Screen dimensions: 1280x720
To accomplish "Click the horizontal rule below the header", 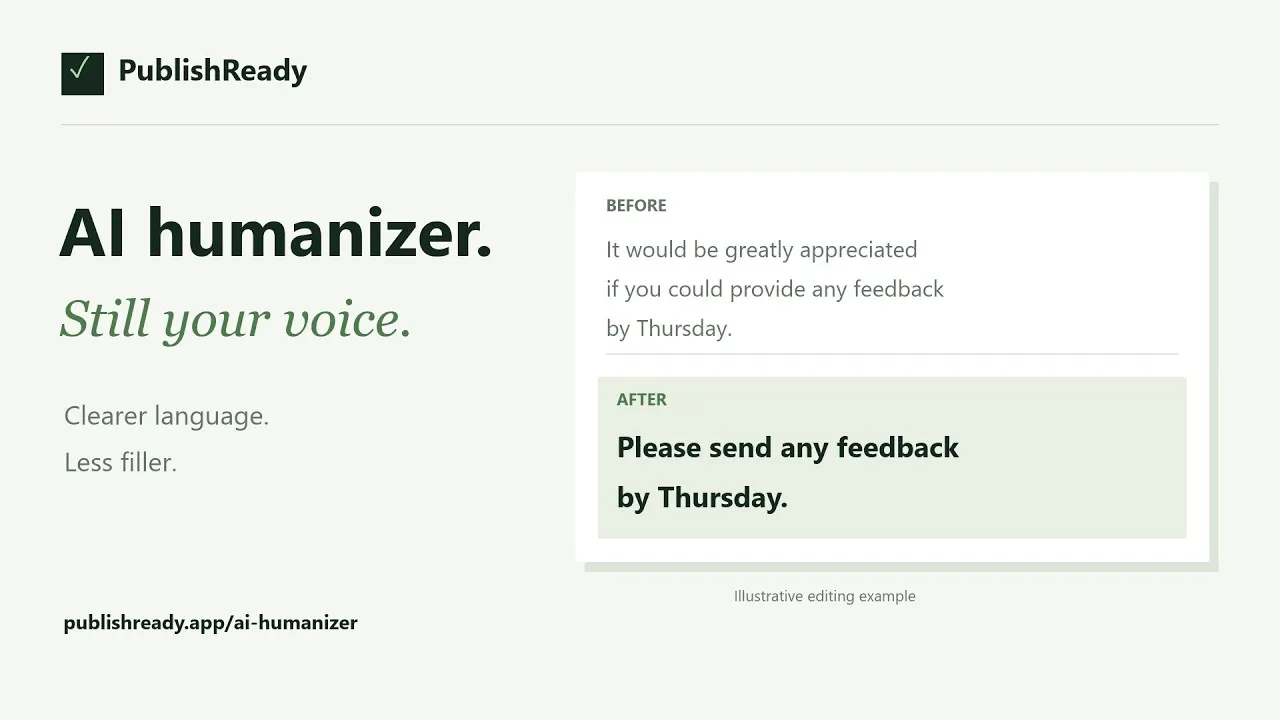I will coord(640,125).
